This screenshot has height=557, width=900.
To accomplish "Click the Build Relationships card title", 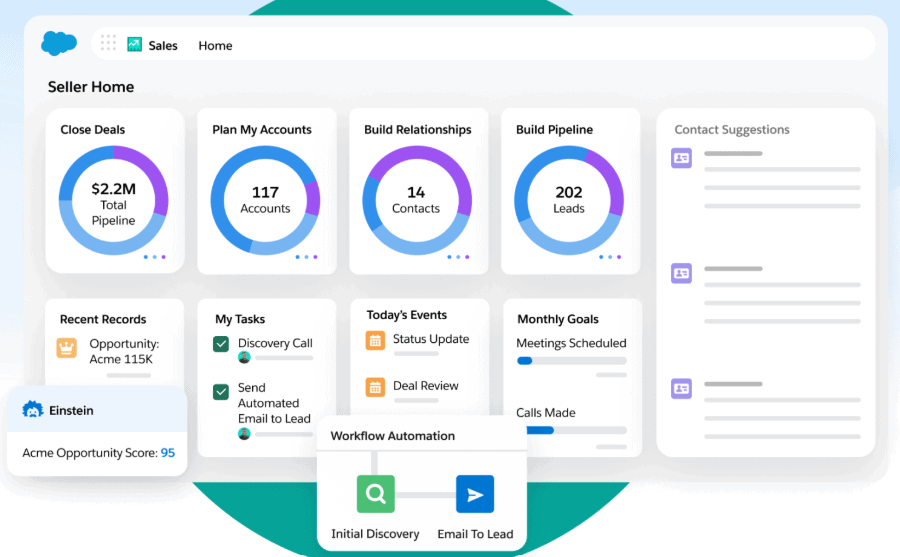I will click(418, 130).
